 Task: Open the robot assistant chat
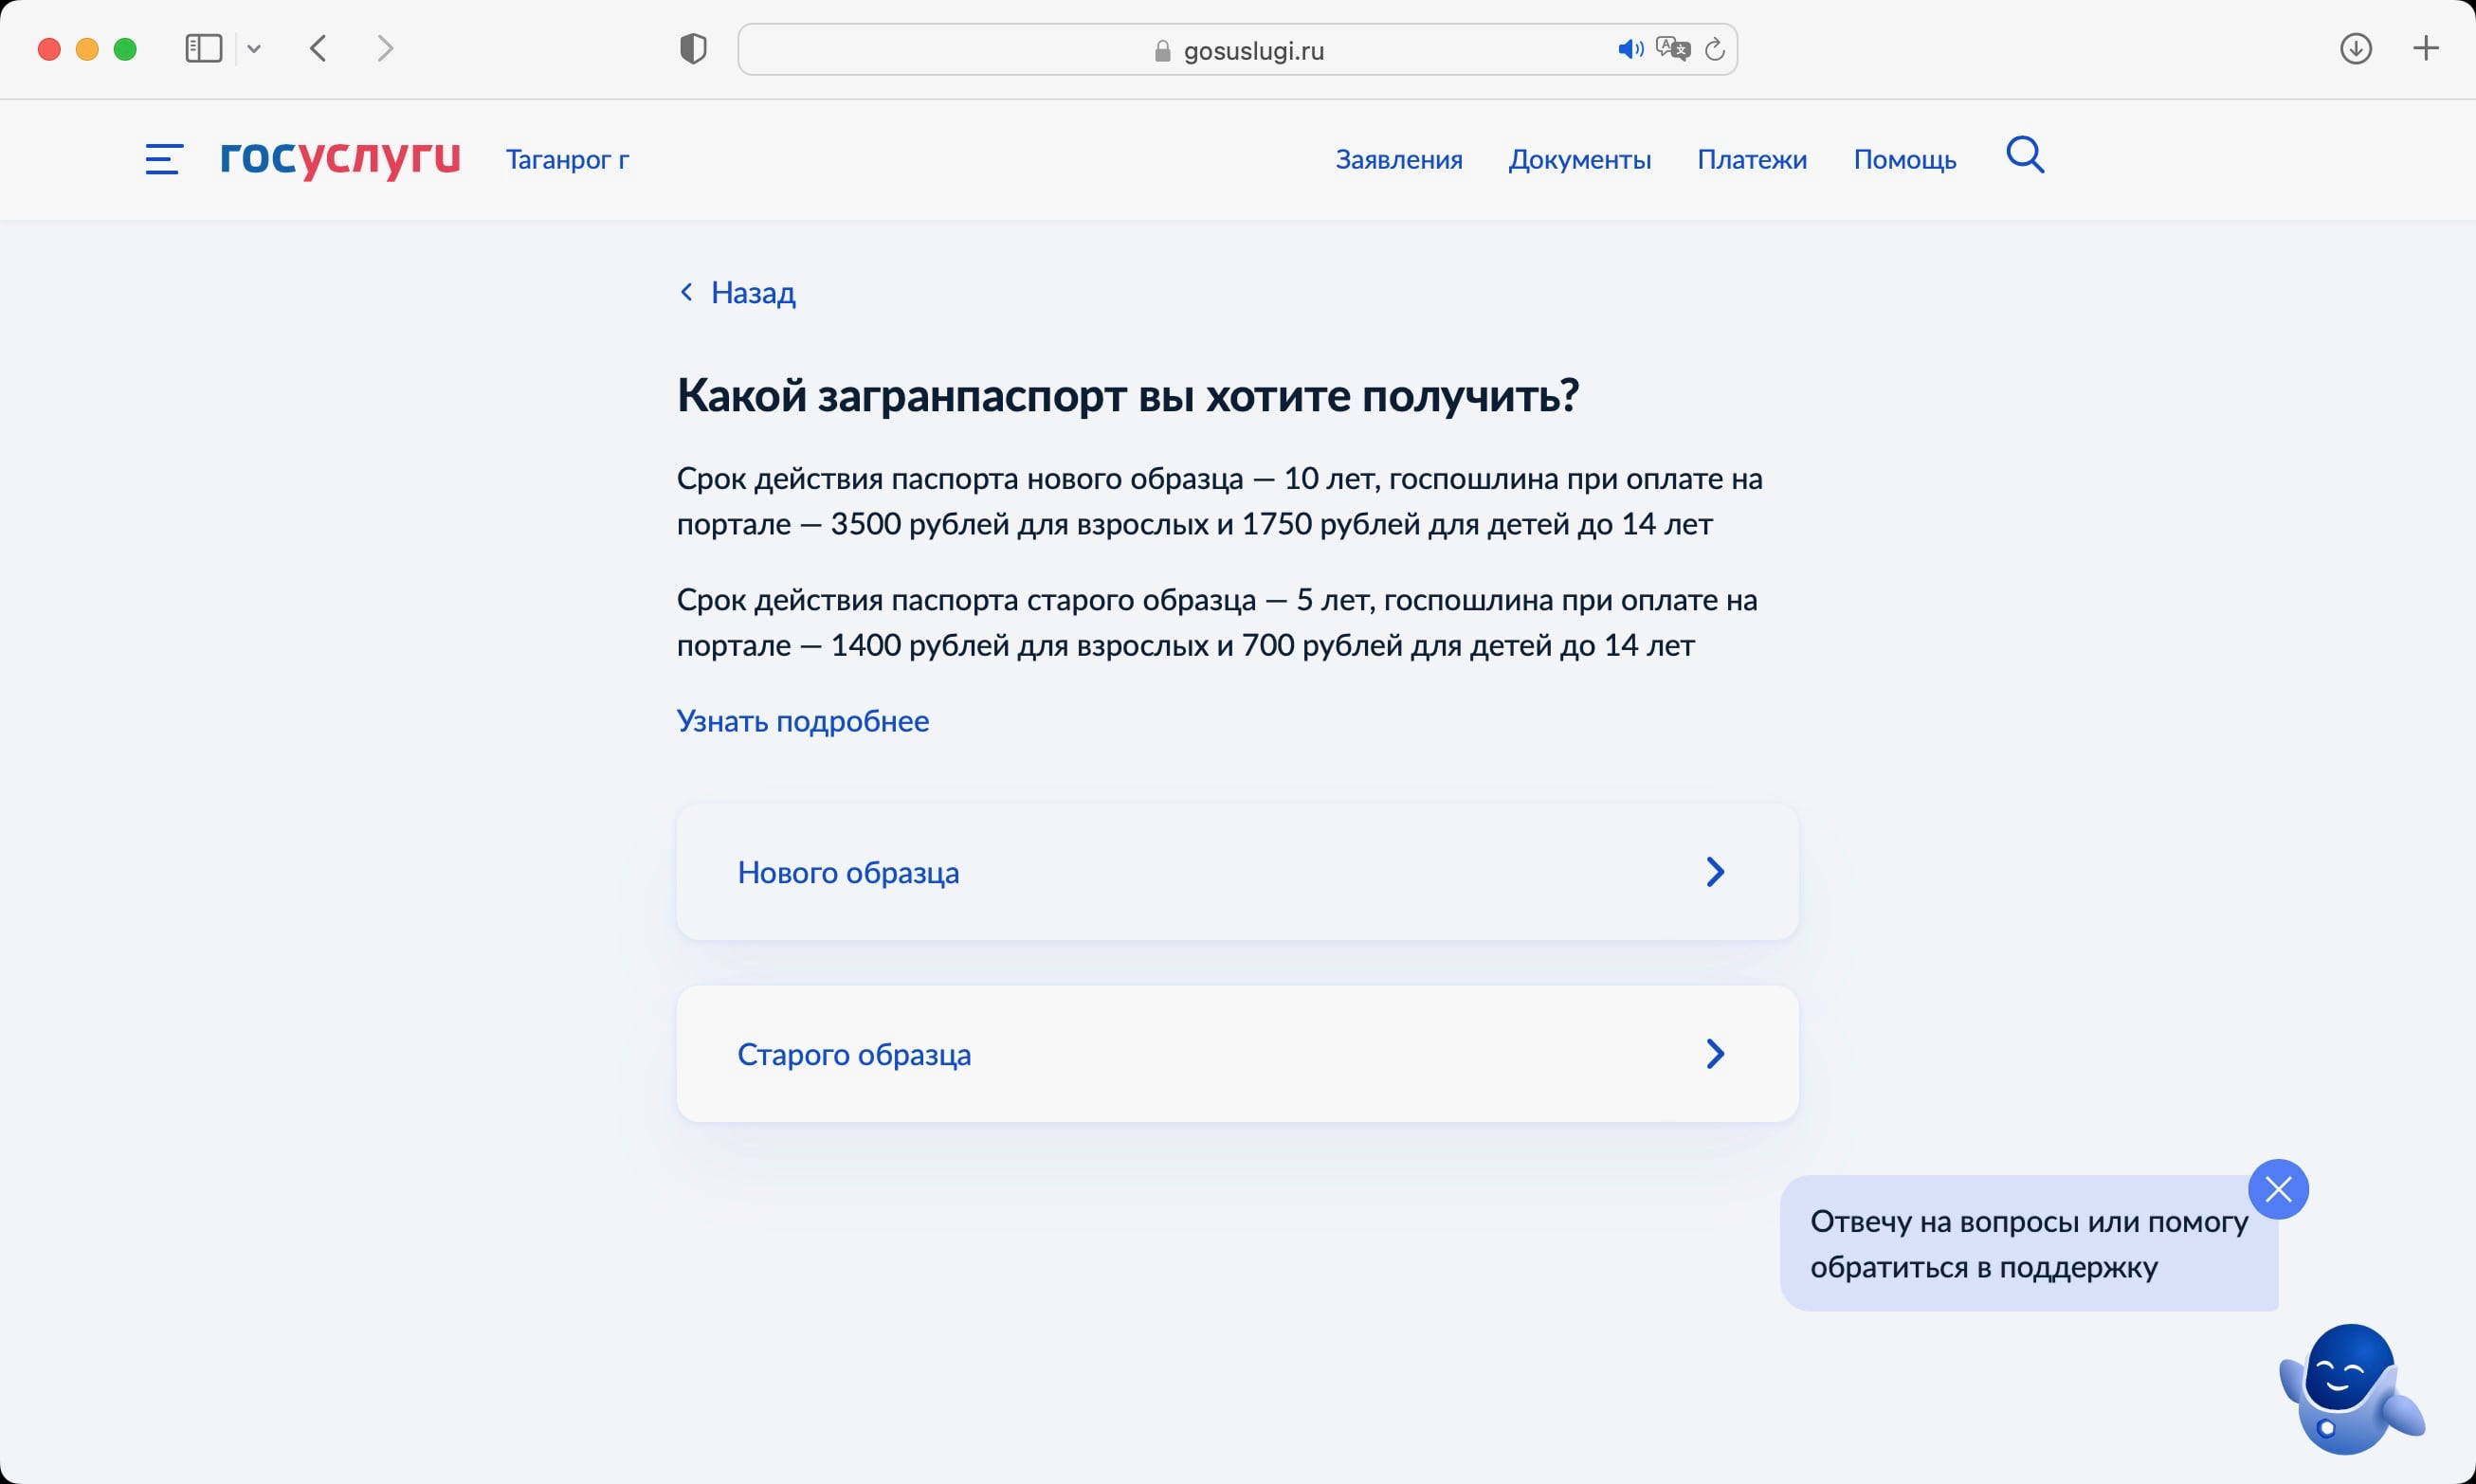[x=2352, y=1388]
